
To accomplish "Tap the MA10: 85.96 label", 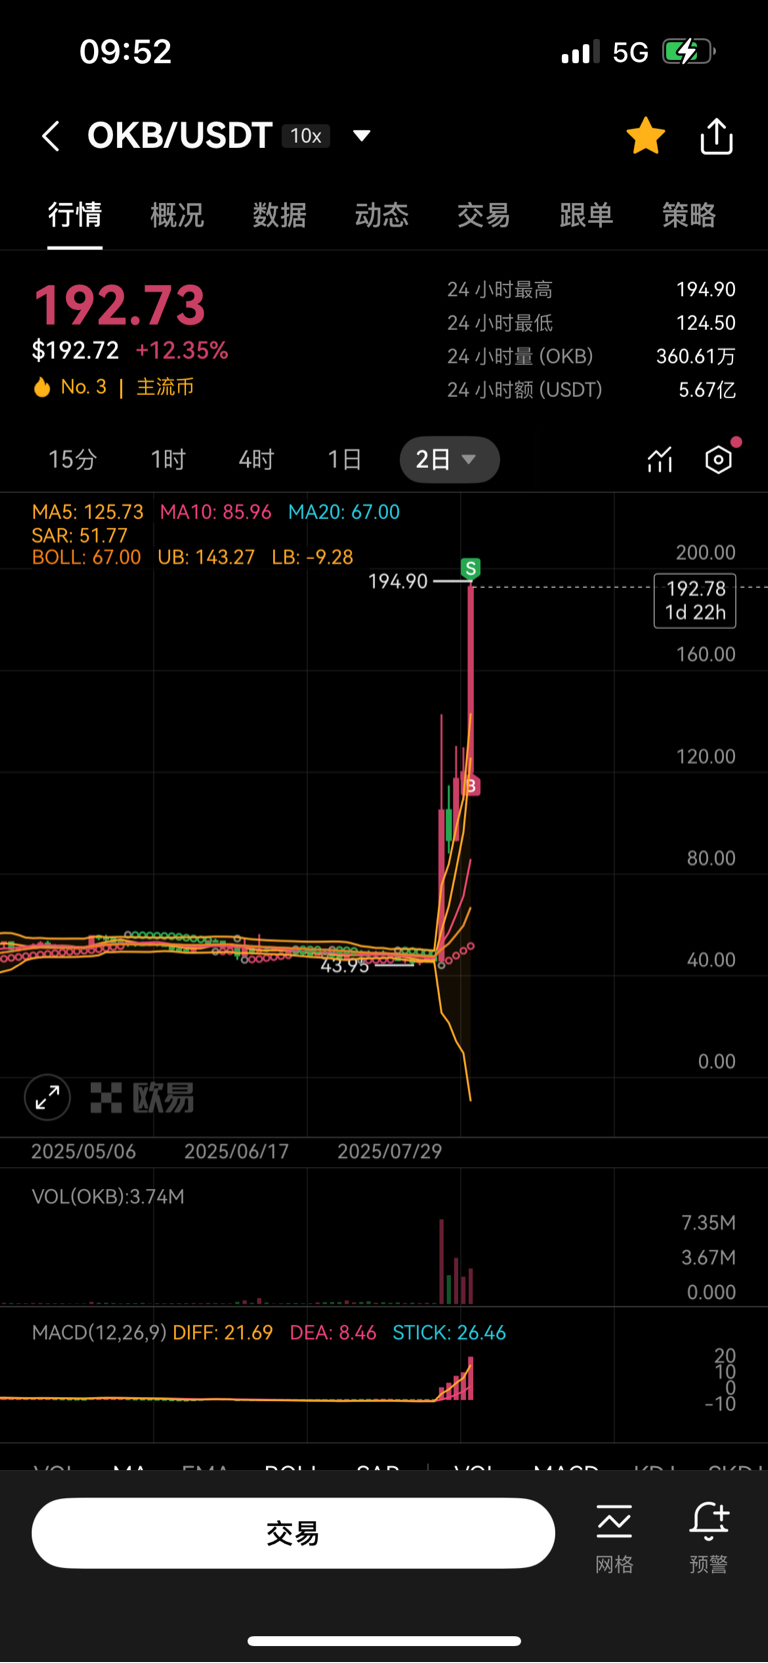I will coord(216,512).
